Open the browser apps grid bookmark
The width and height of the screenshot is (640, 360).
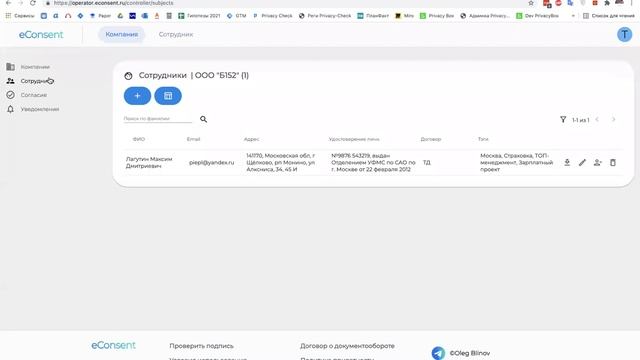[8, 16]
